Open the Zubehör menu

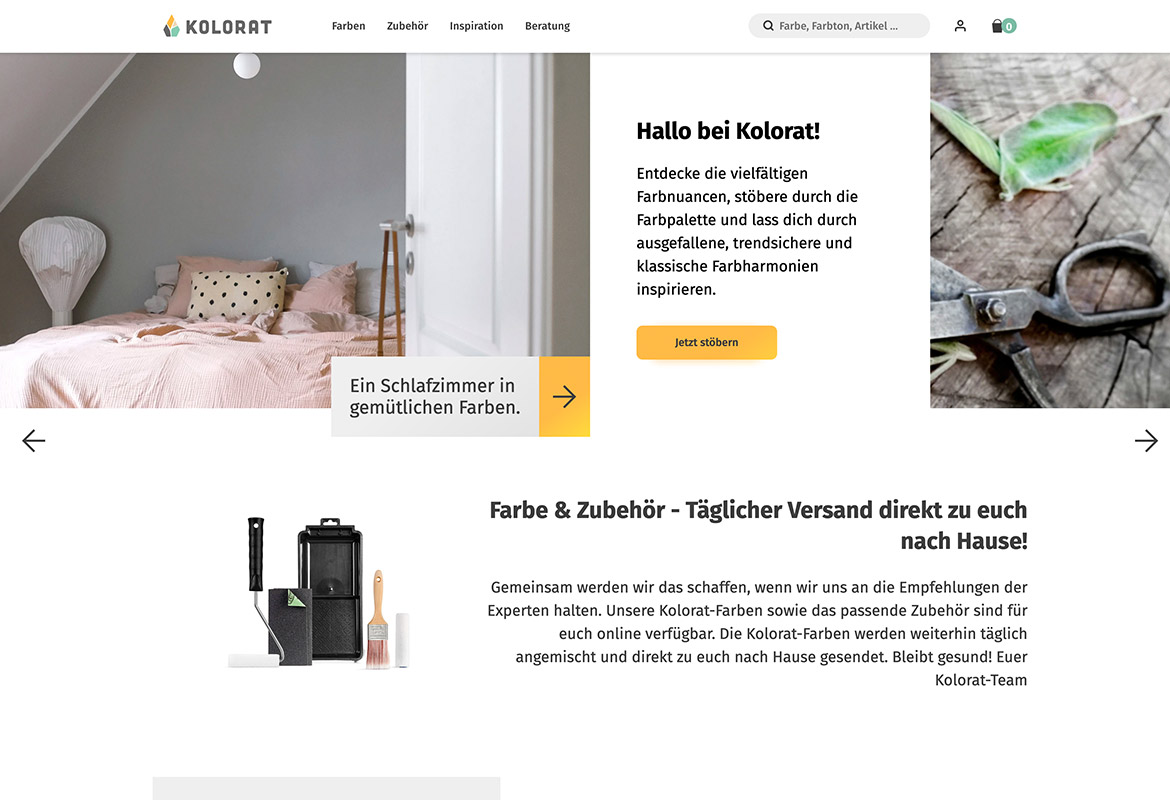tap(407, 26)
